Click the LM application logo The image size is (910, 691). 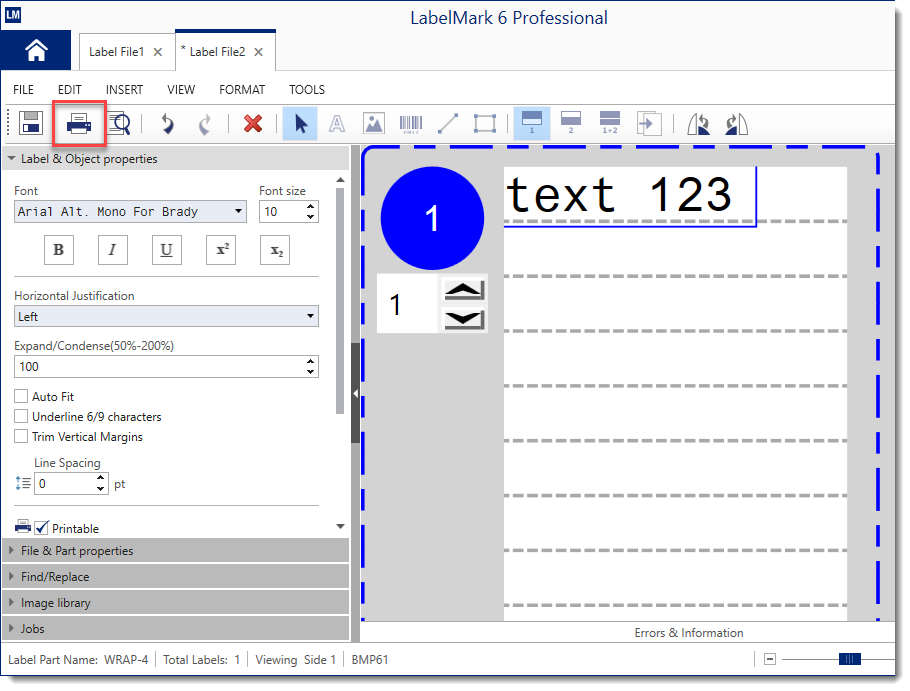pyautogui.click(x=13, y=15)
